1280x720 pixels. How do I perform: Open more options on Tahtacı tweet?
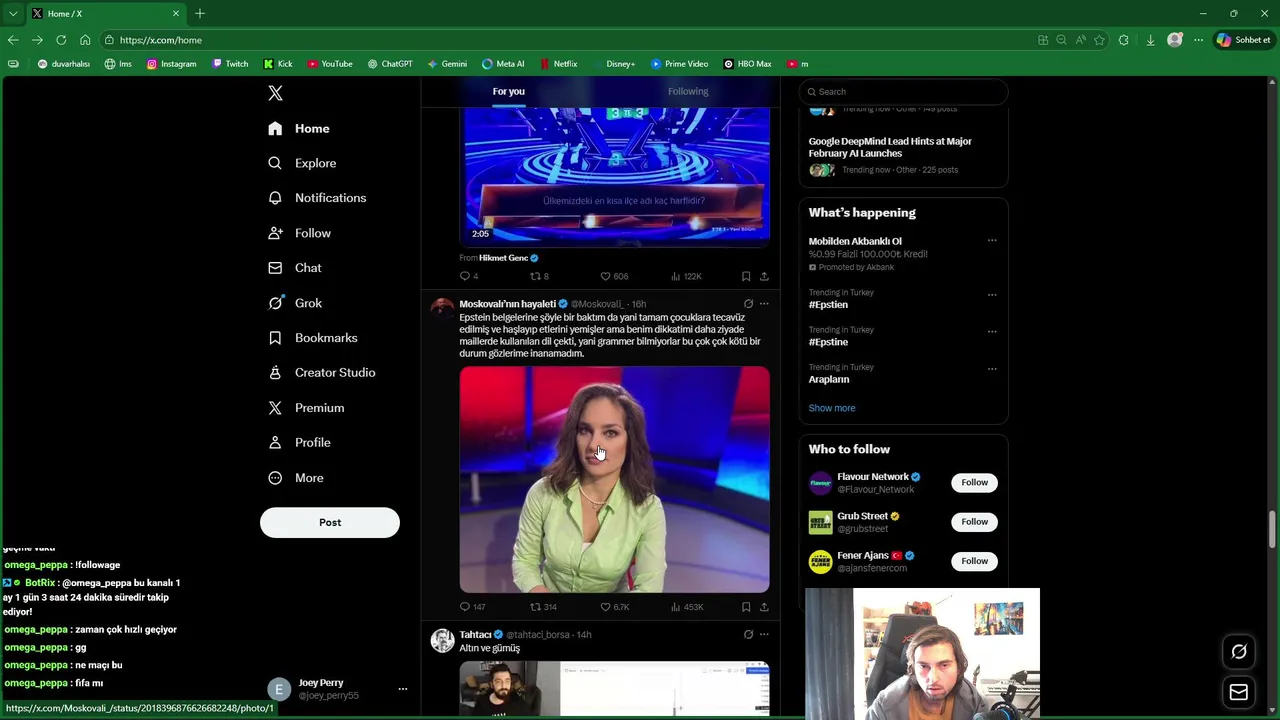pos(764,634)
